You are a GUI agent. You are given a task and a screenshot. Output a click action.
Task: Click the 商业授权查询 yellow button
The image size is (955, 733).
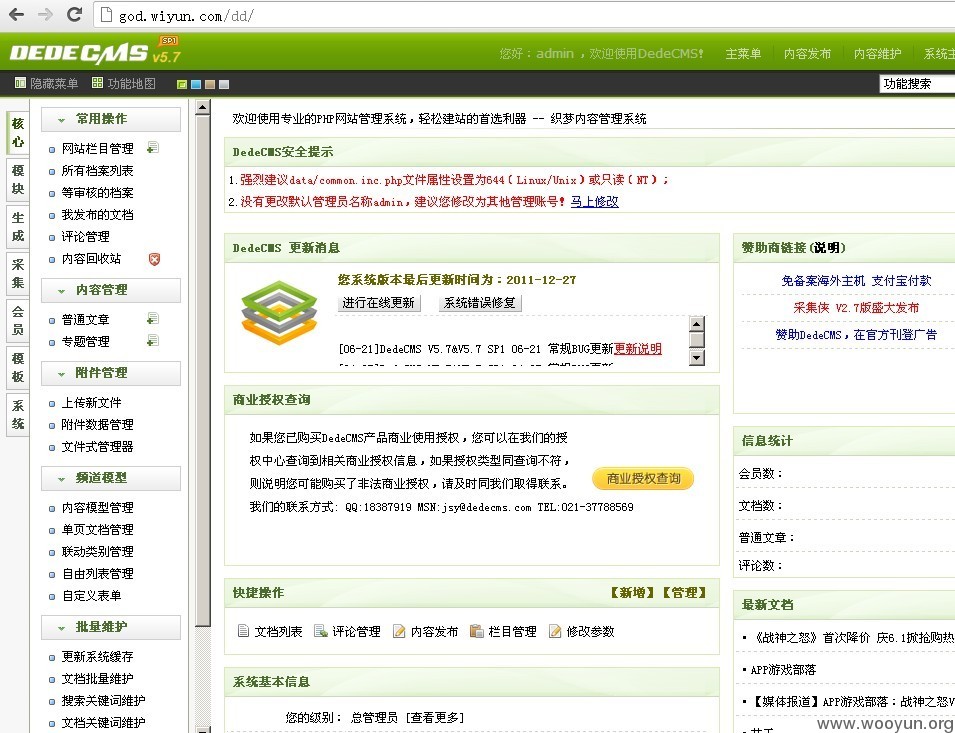[643, 479]
